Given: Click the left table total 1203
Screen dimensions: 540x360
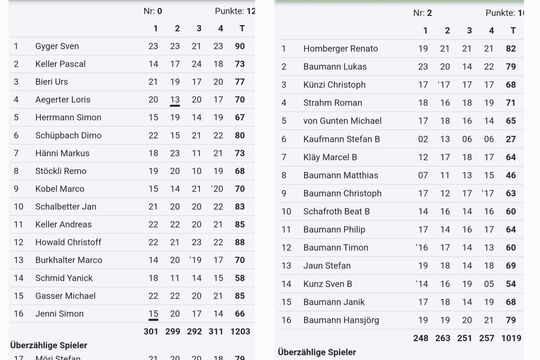Looking at the screenshot, I should point(240,331).
